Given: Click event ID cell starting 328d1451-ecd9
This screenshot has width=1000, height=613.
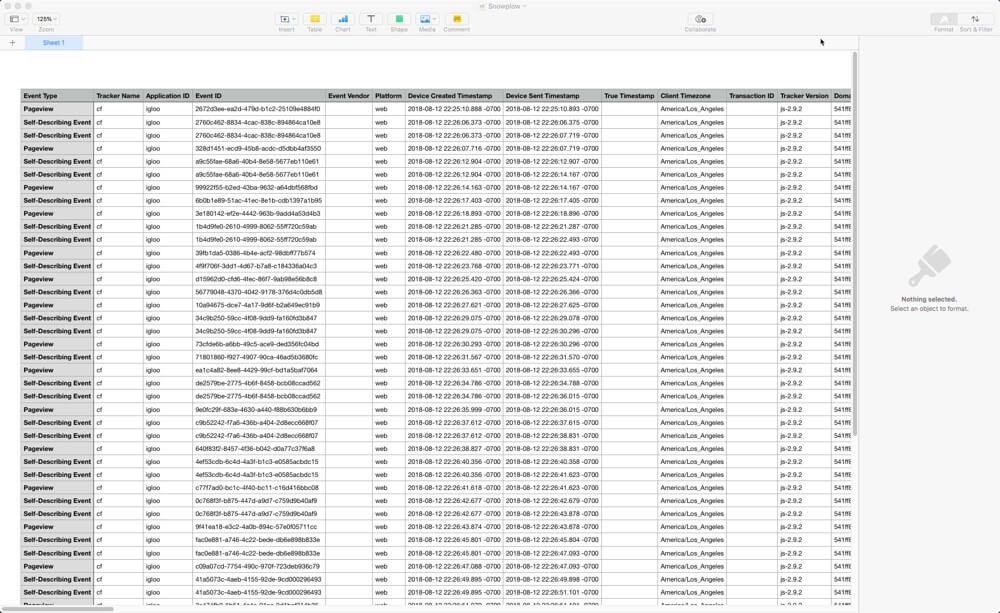Looking at the screenshot, I should tap(259, 148).
